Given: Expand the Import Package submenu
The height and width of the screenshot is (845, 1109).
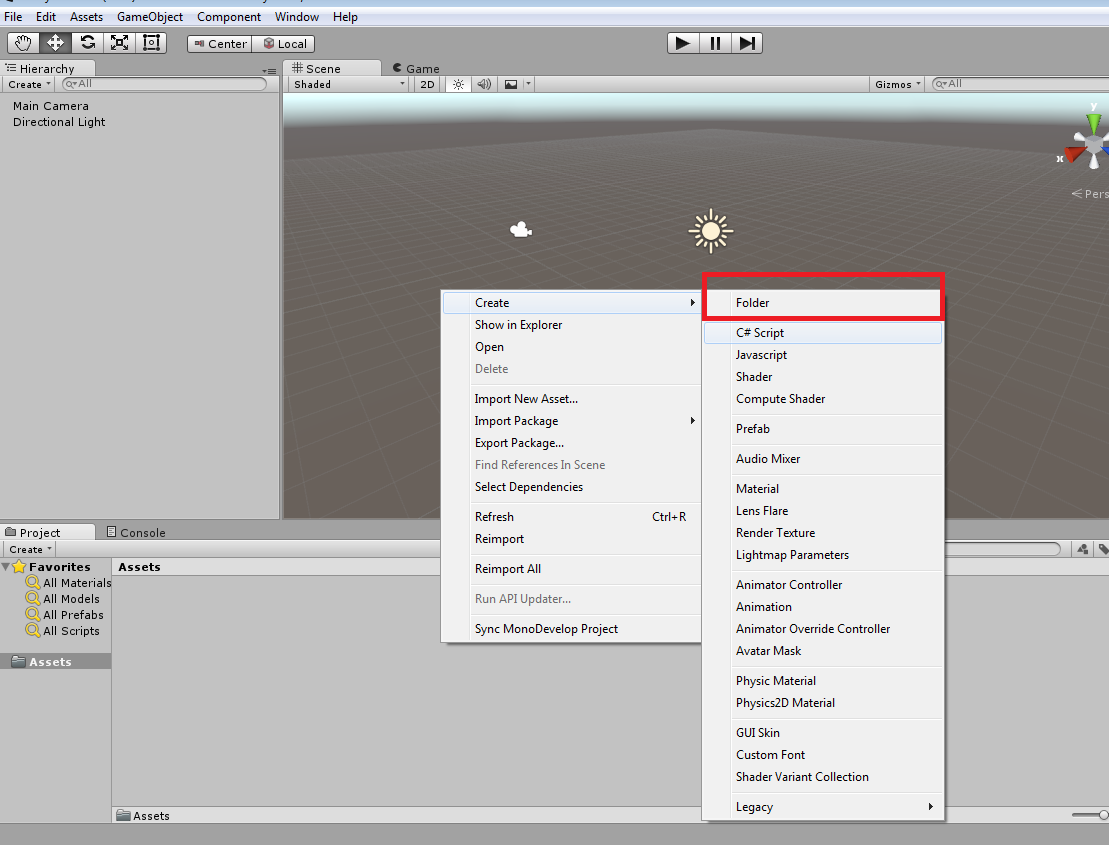Looking at the screenshot, I should pyautogui.click(x=572, y=421).
